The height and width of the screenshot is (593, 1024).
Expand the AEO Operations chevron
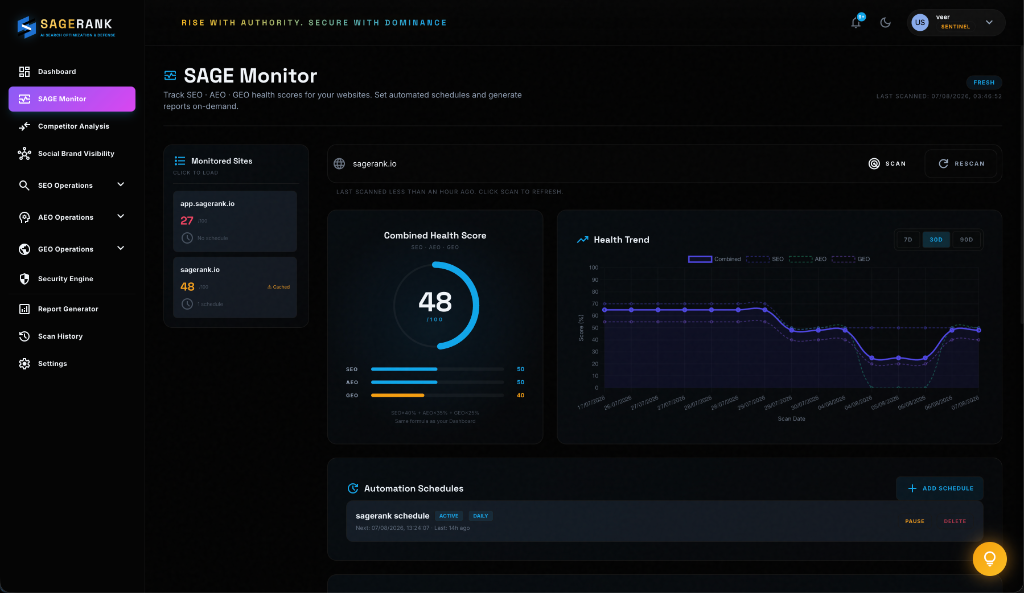(121, 217)
